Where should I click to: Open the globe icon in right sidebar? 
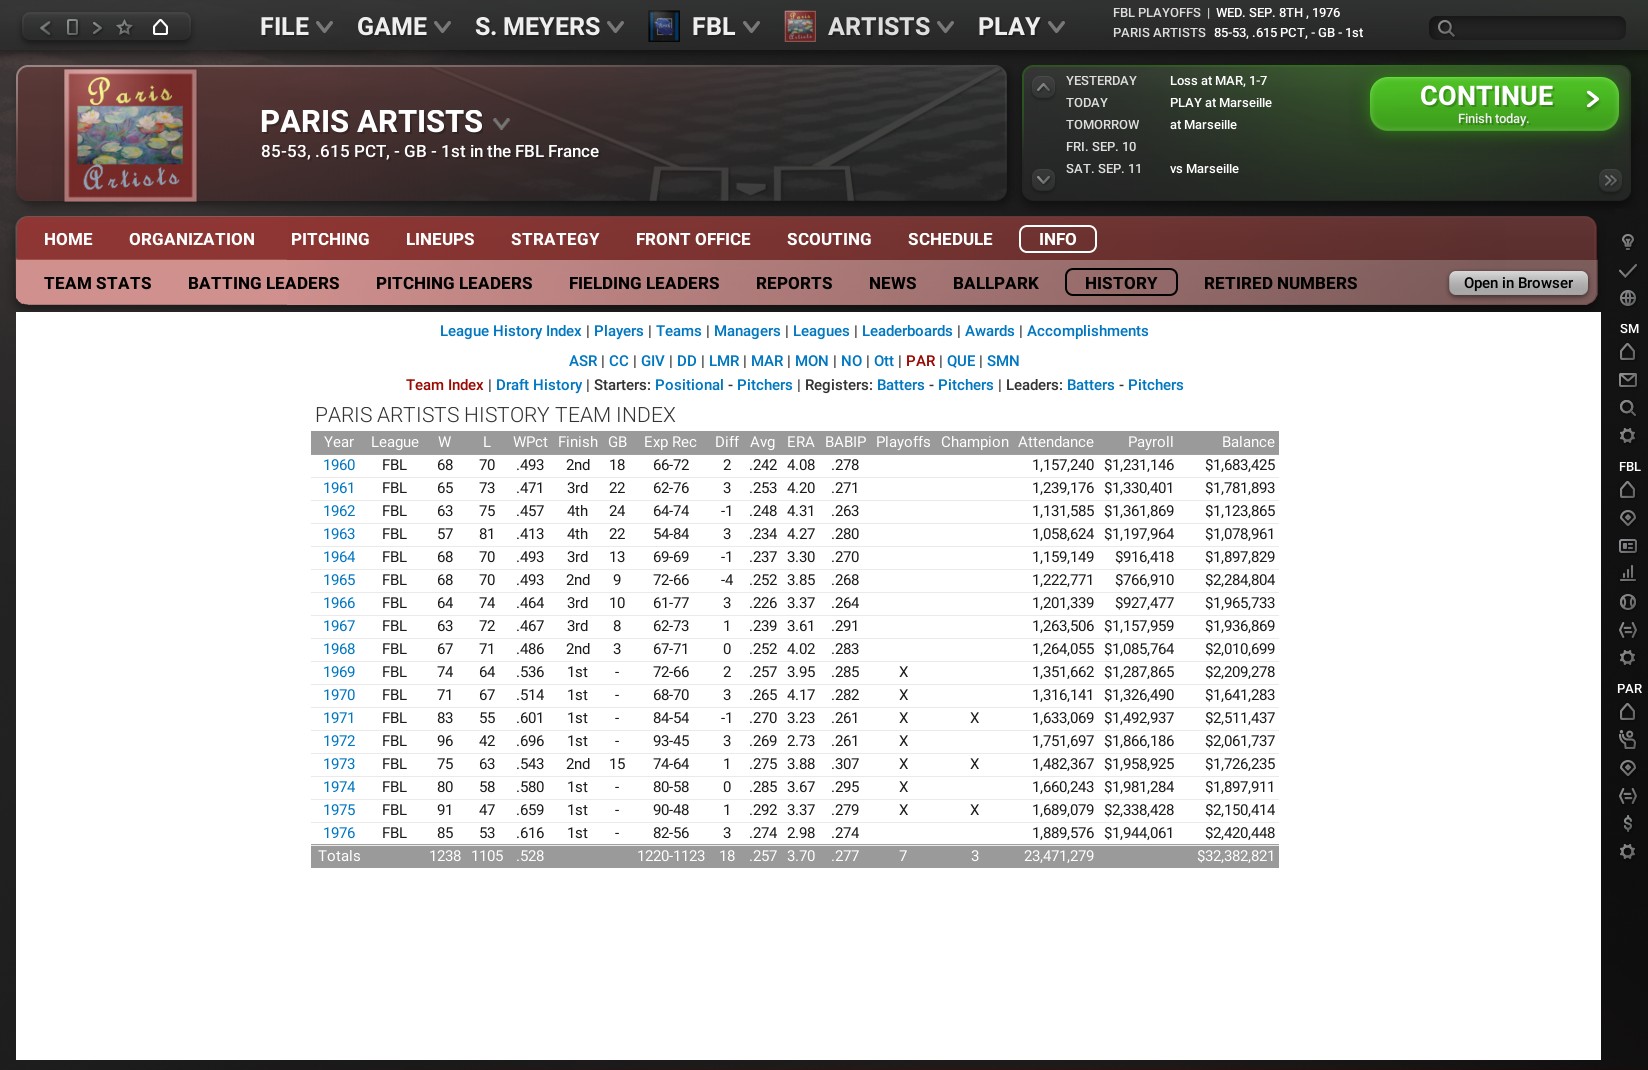click(1627, 298)
